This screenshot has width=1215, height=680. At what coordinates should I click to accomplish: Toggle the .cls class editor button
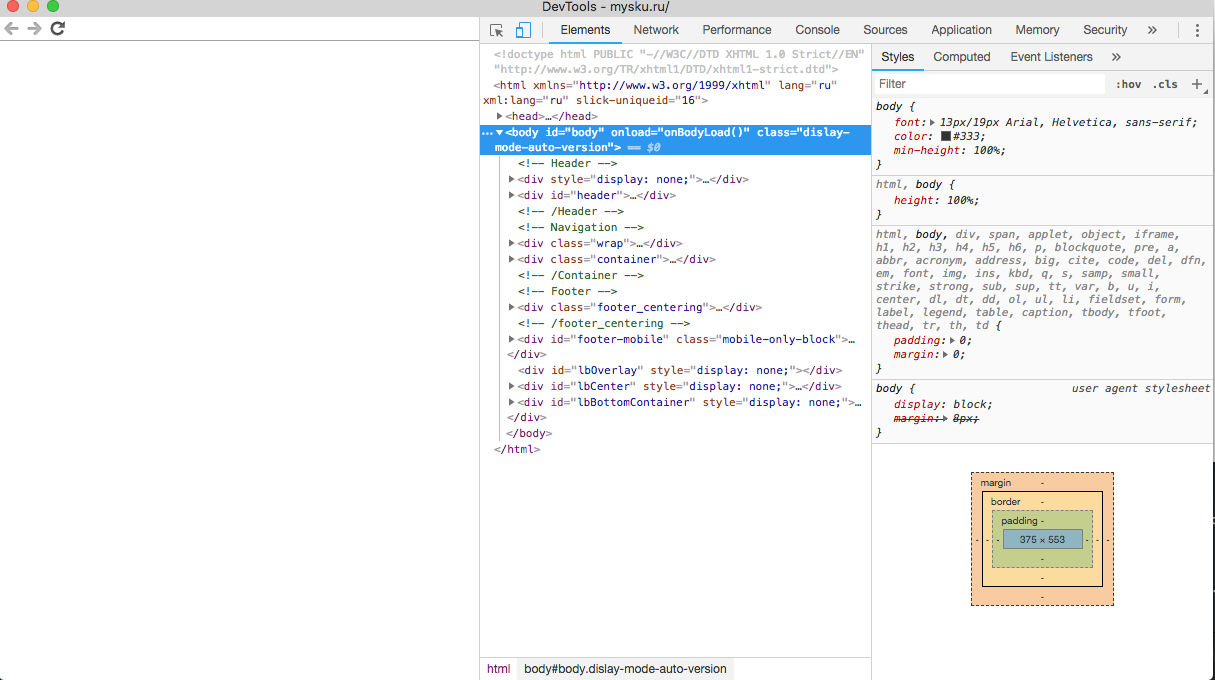(1165, 84)
